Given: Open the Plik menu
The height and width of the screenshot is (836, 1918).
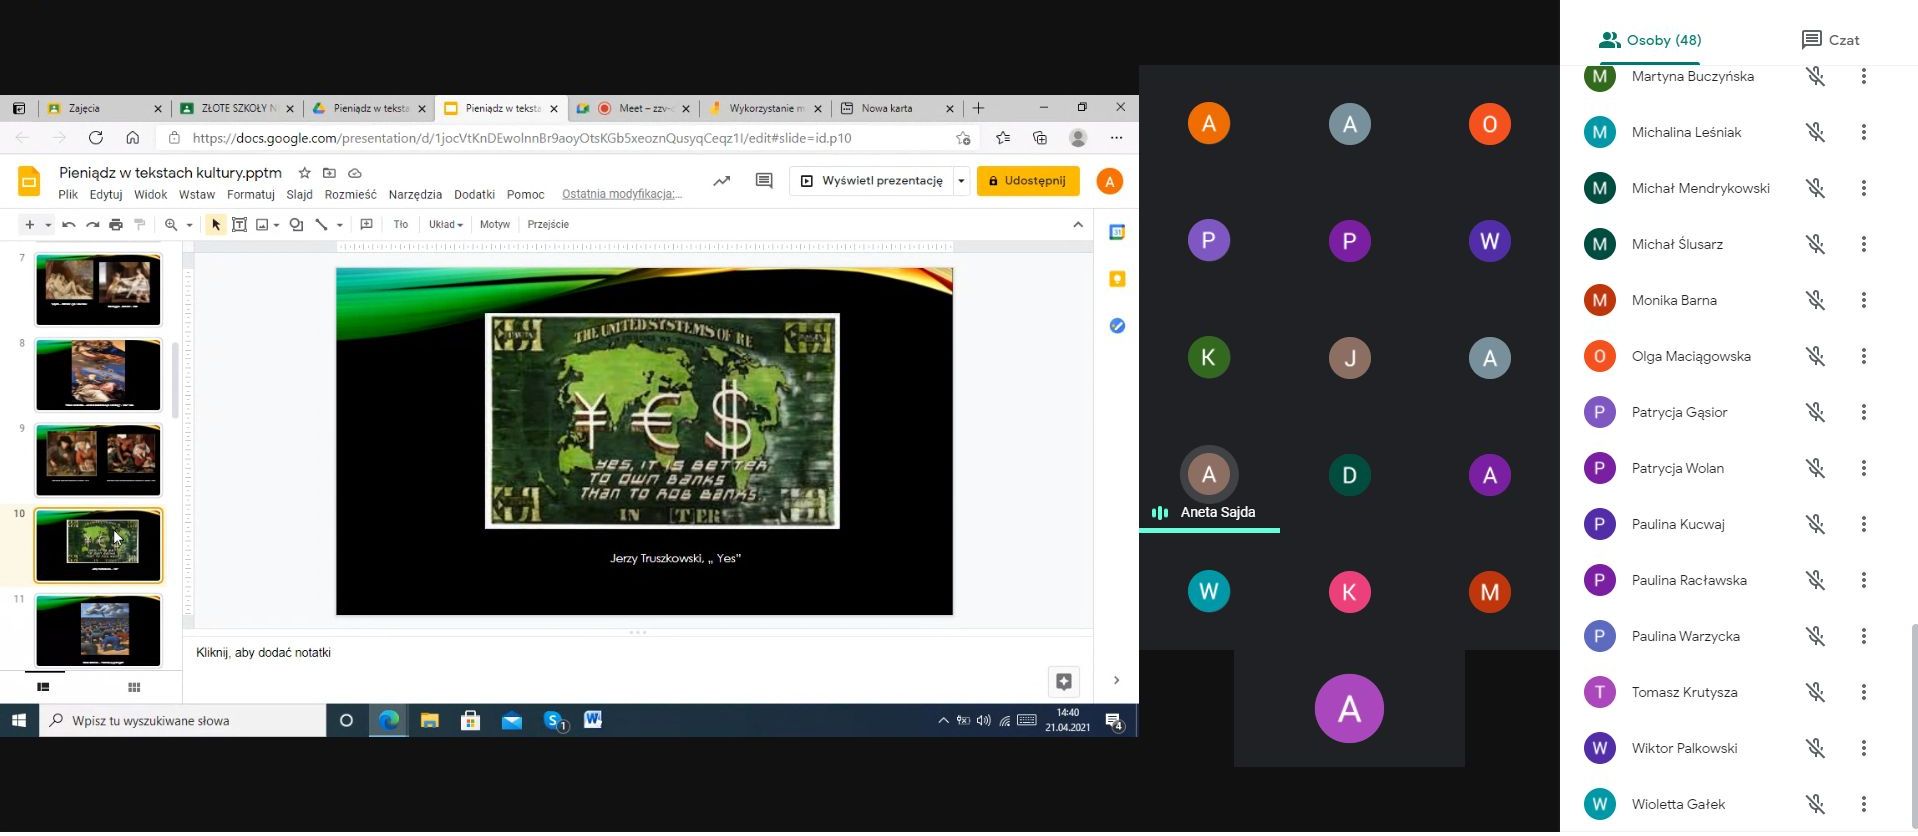Looking at the screenshot, I should click(x=68, y=195).
